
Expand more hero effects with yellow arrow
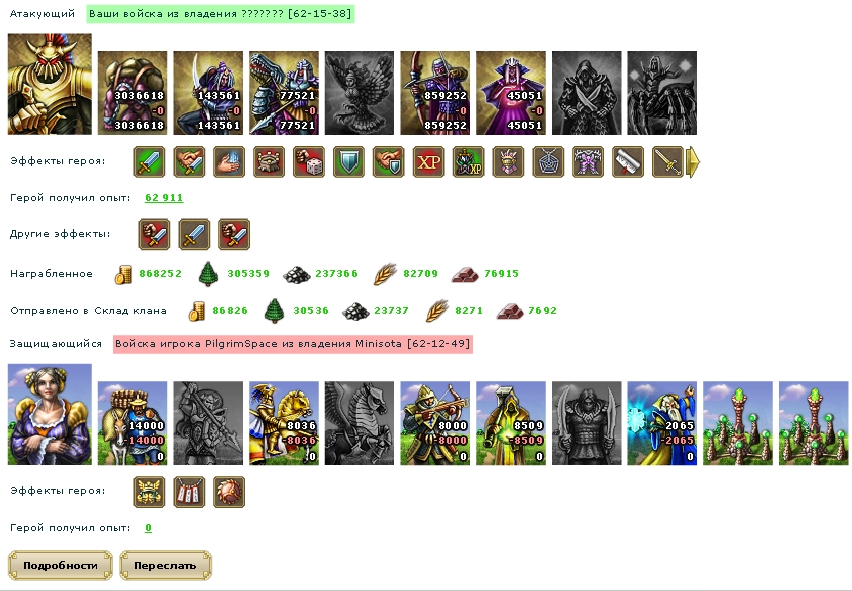pos(693,162)
